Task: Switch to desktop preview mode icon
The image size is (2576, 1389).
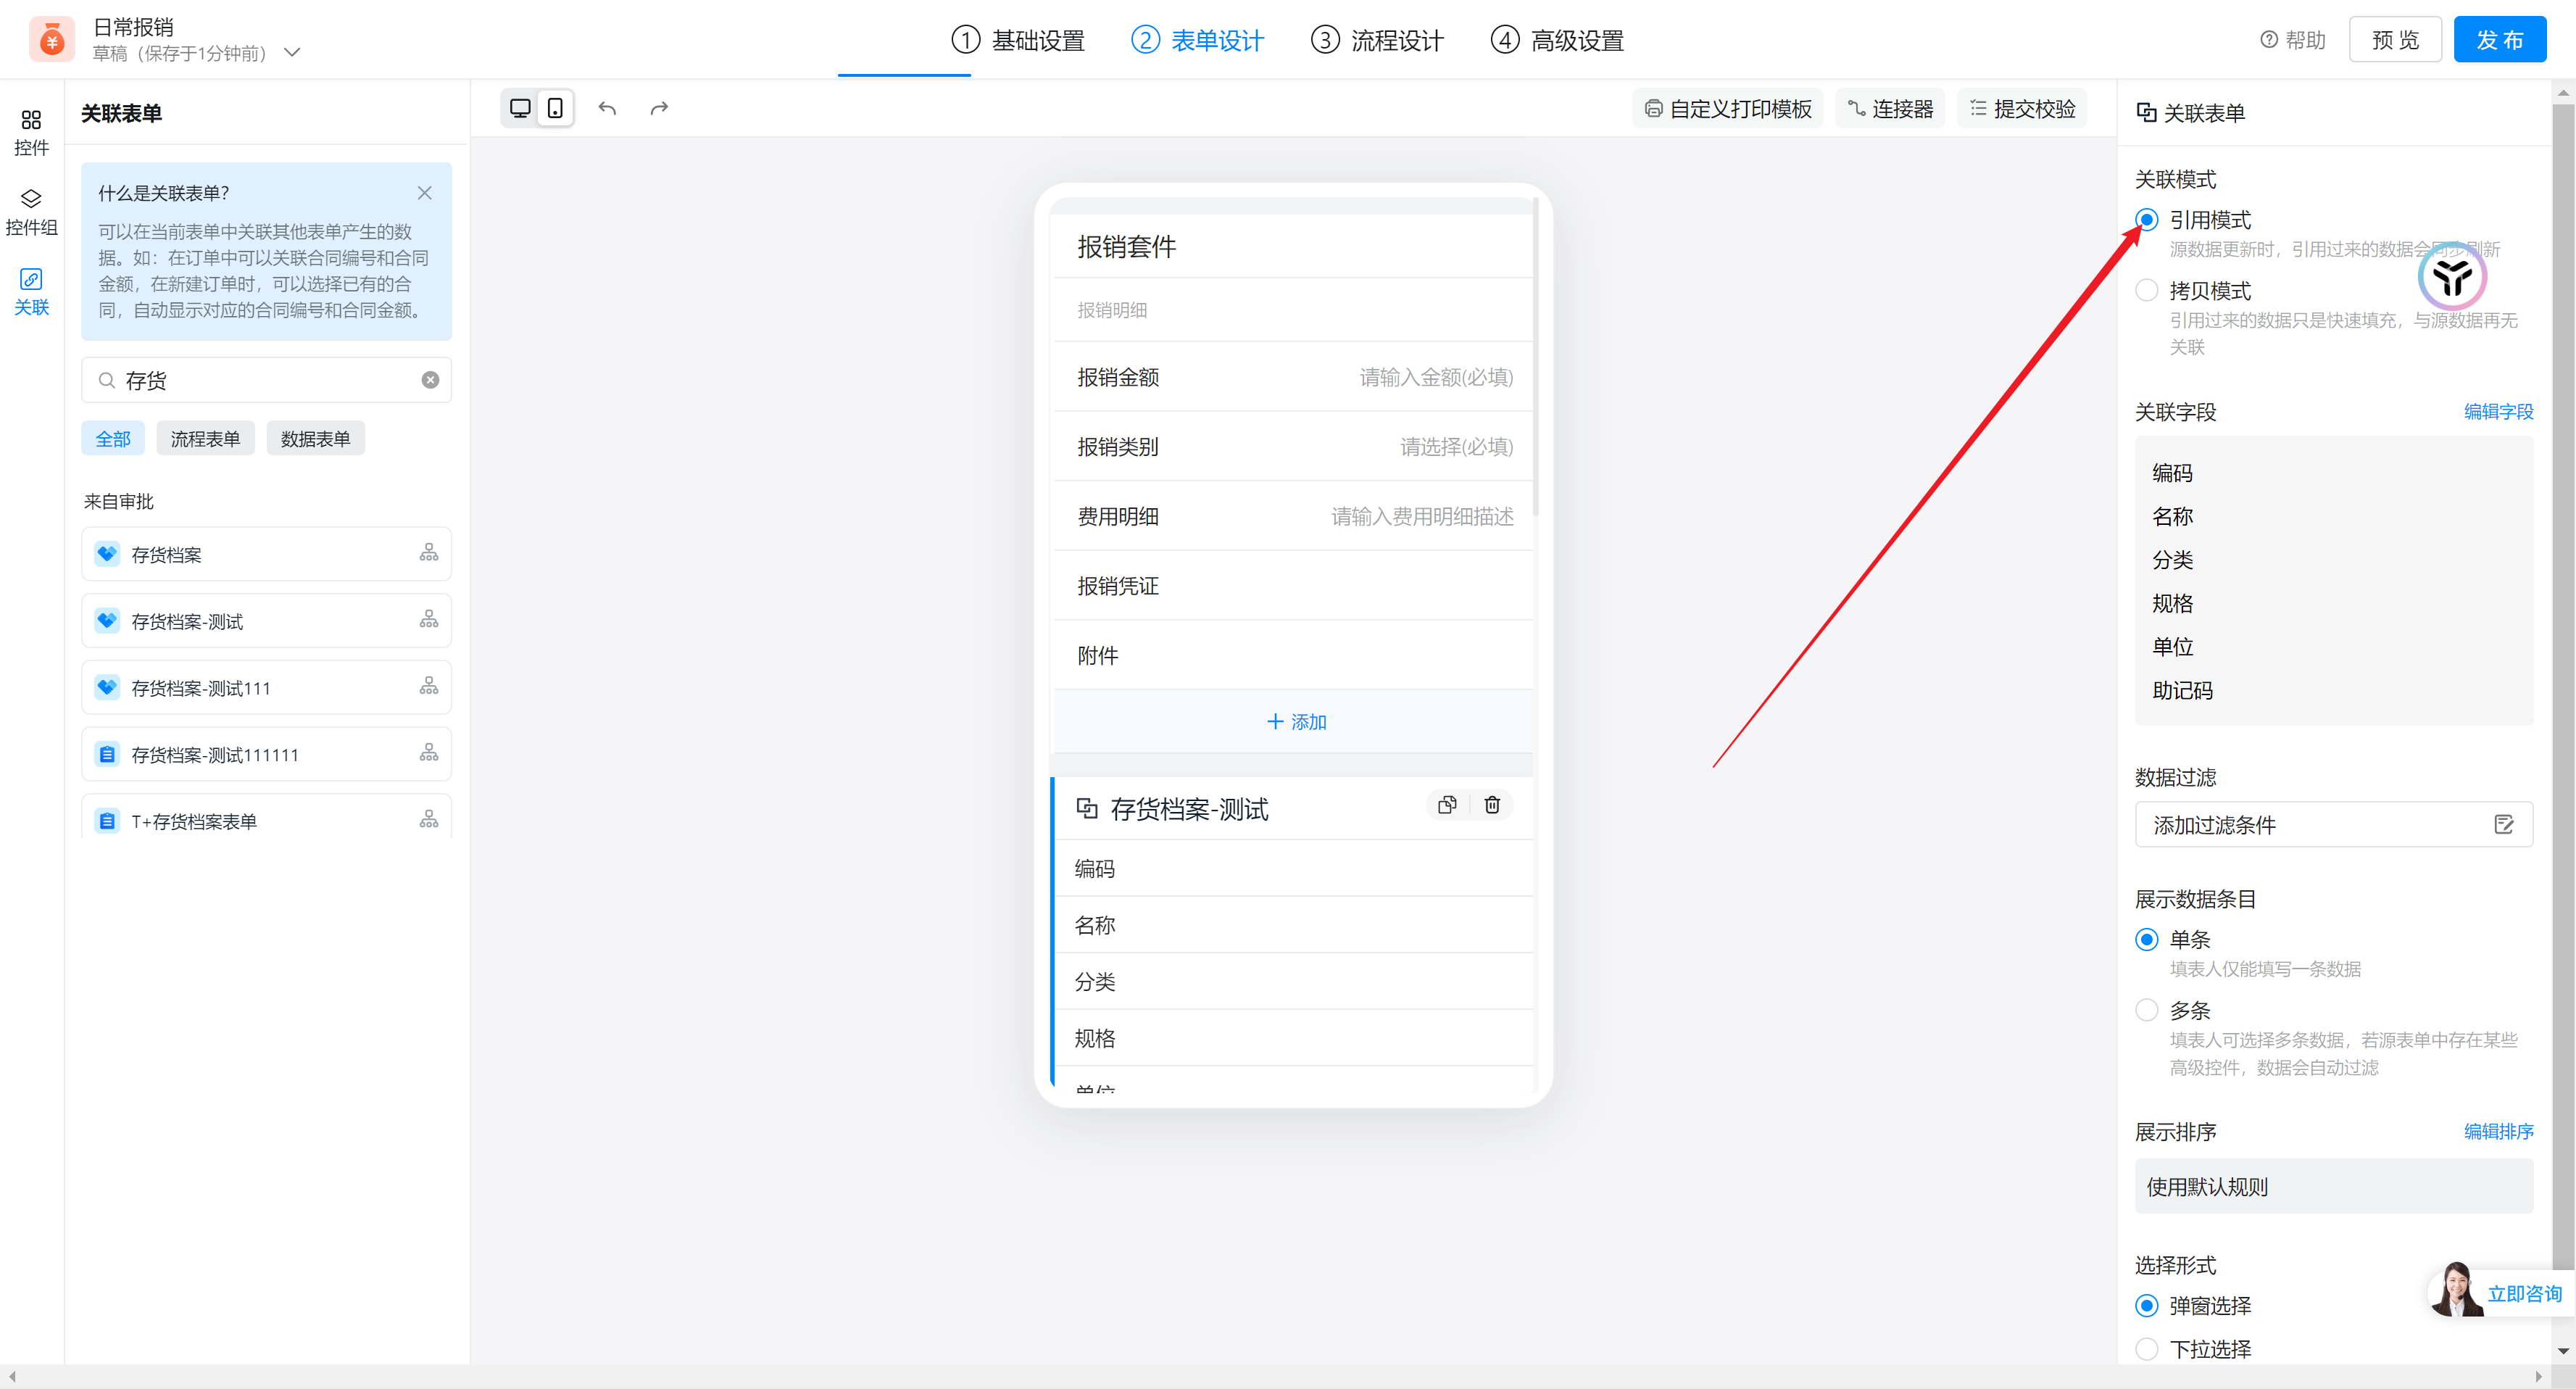Action: click(520, 108)
